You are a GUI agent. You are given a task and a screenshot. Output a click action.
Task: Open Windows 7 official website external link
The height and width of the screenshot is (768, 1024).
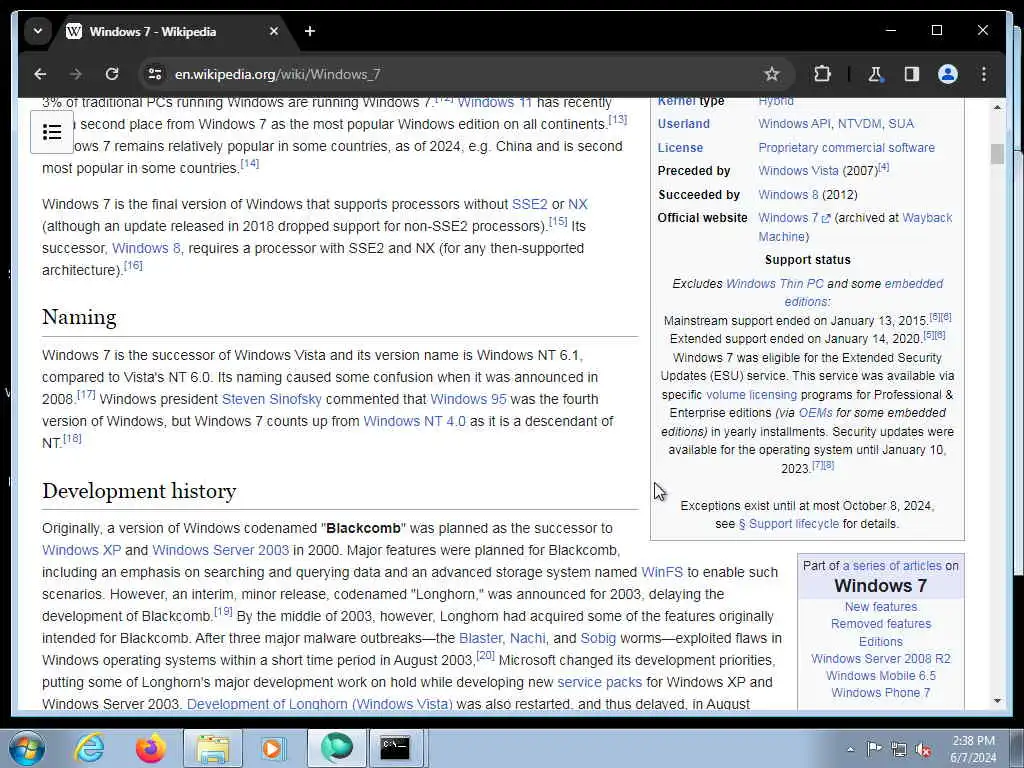click(794, 218)
